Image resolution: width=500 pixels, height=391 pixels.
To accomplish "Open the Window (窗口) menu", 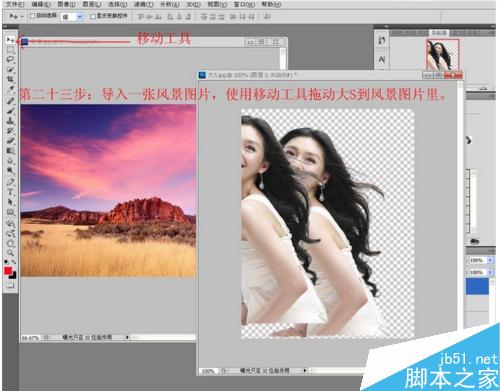I will 244,4.
